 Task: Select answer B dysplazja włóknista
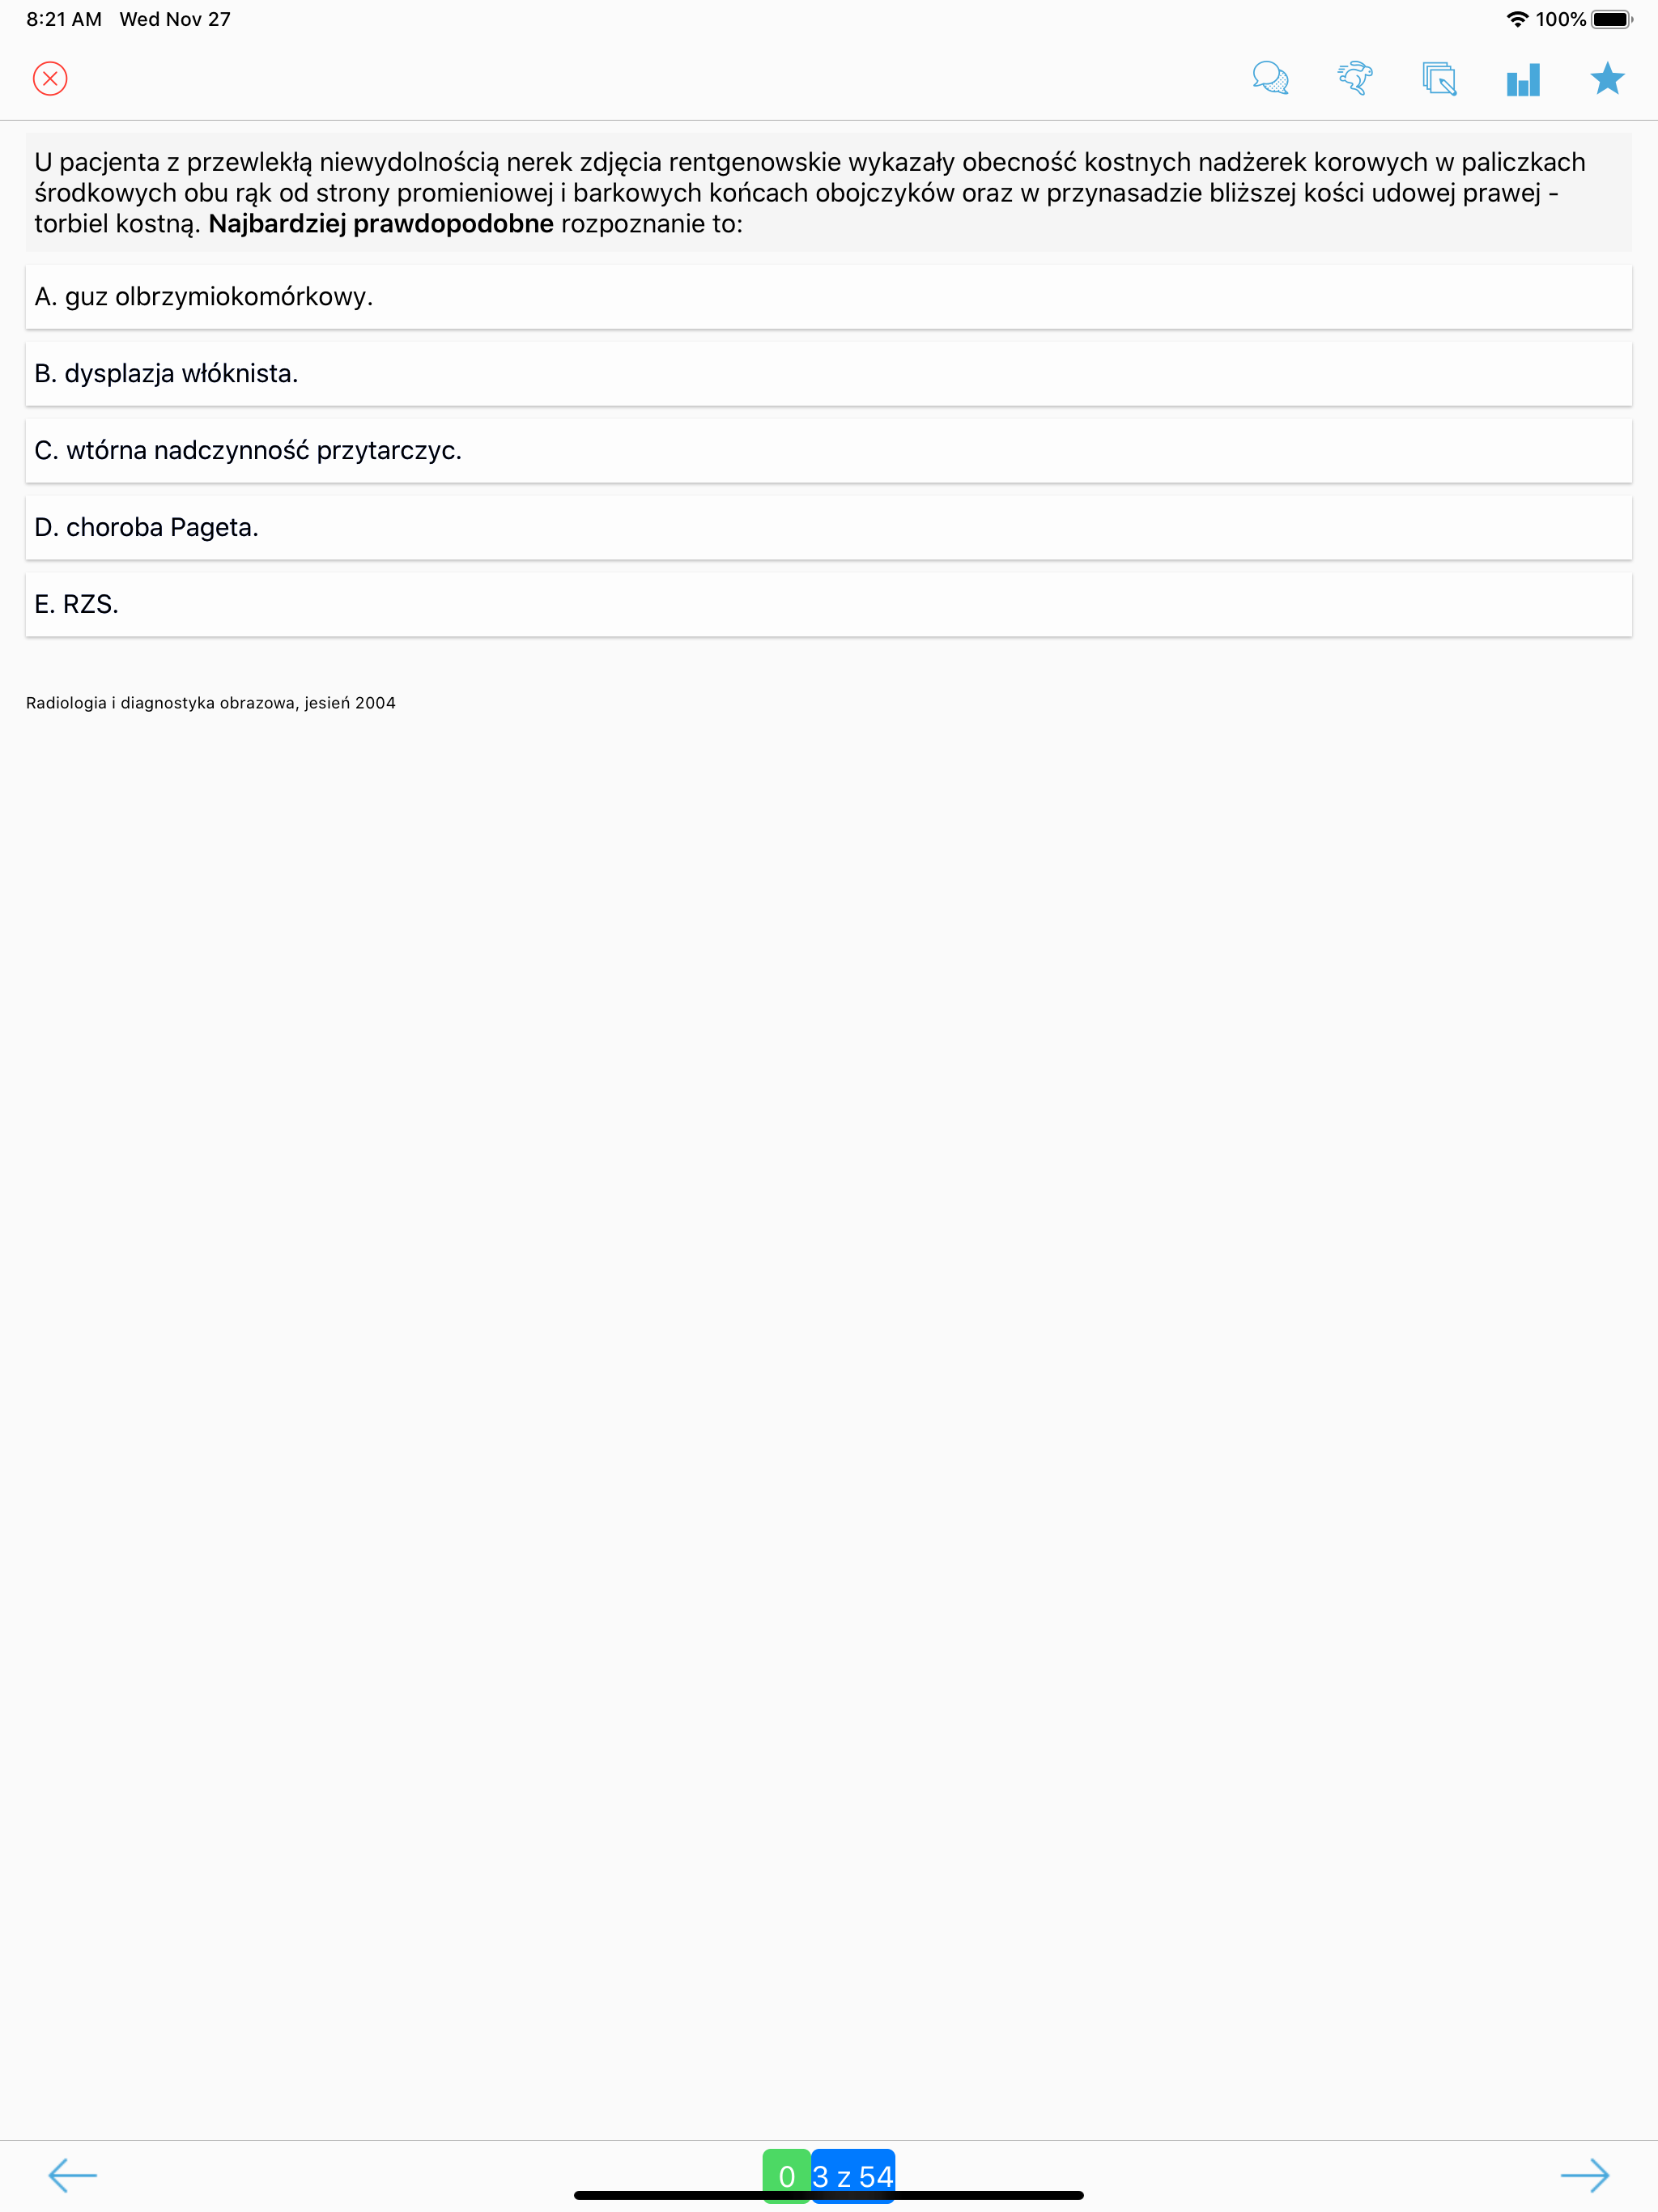coord(829,374)
